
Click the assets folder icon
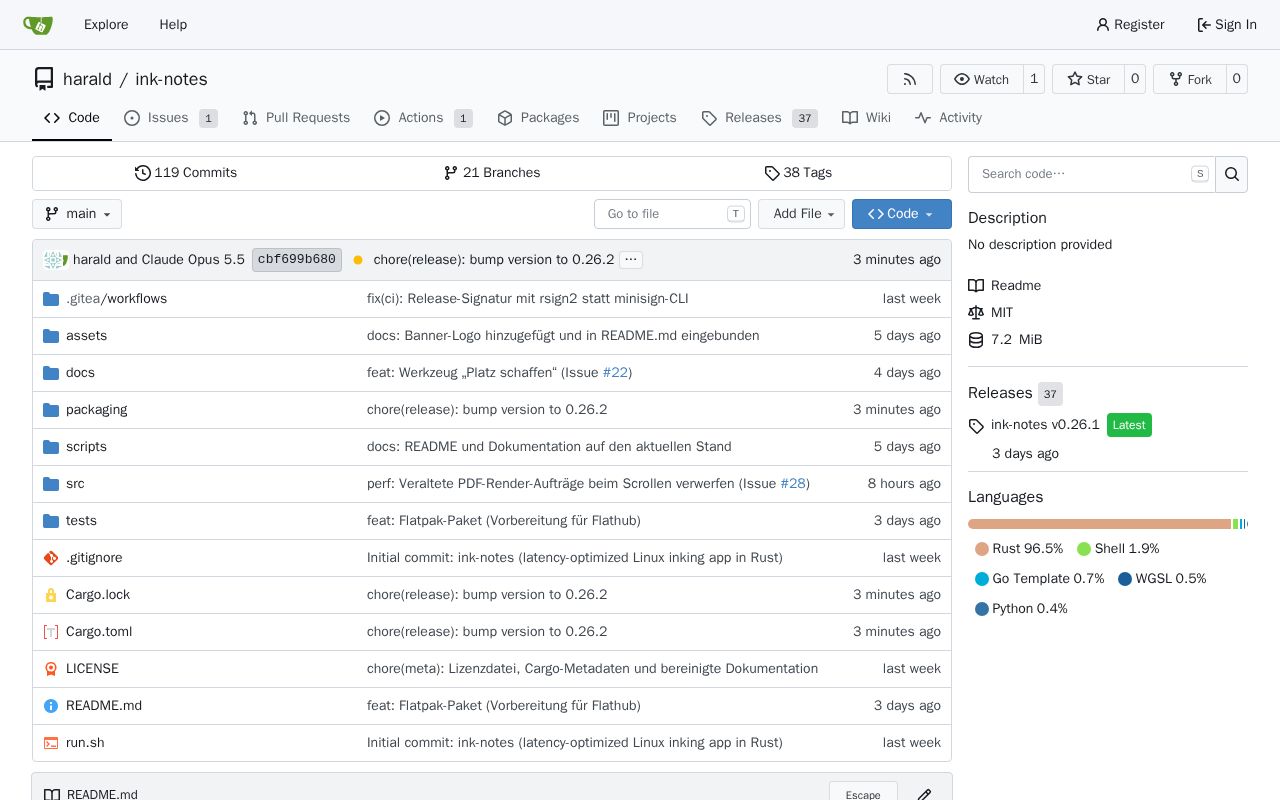[x=51, y=336]
